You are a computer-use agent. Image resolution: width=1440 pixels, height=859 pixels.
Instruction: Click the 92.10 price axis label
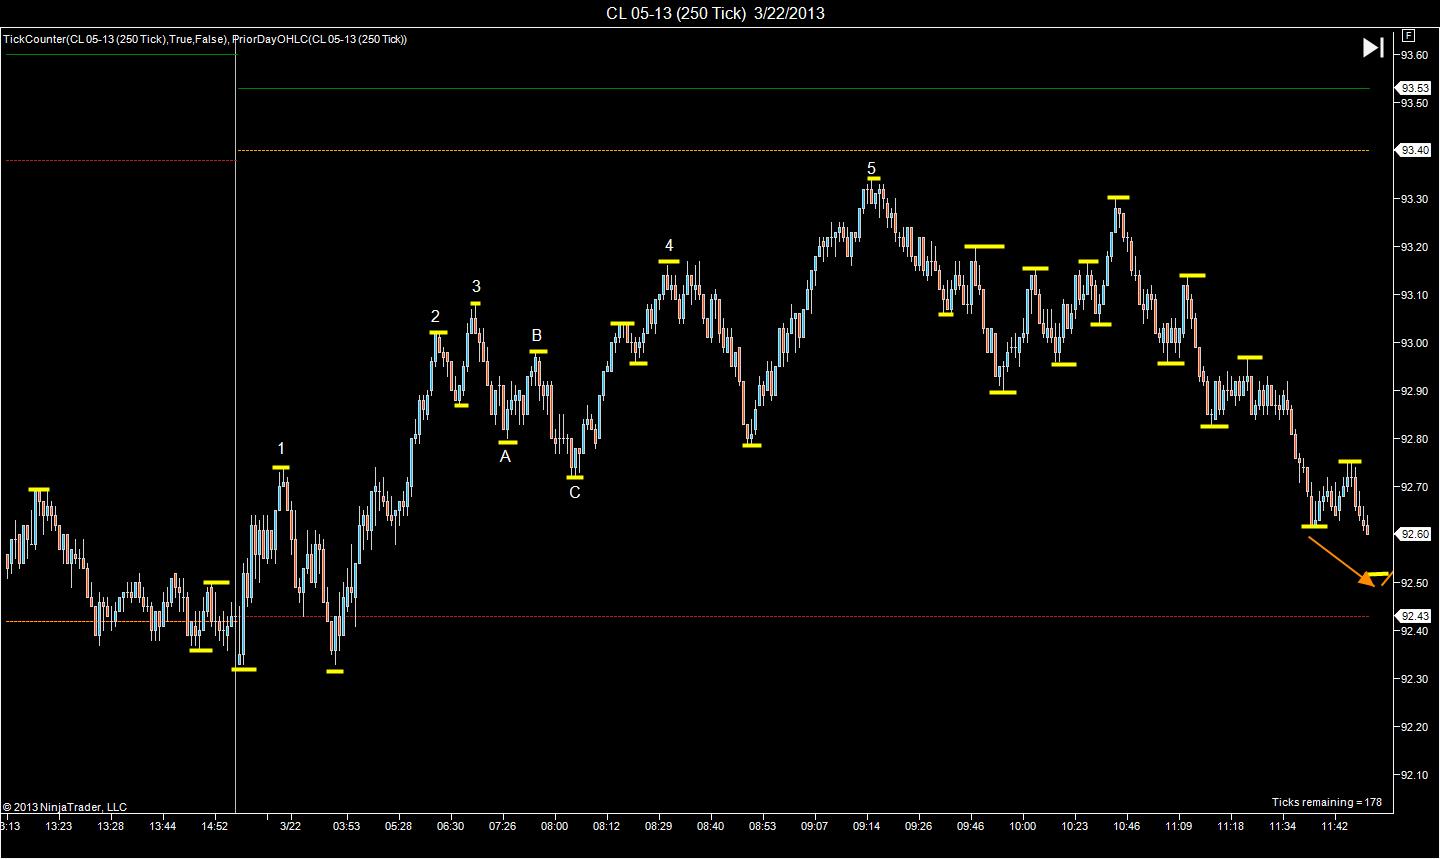(x=1414, y=775)
